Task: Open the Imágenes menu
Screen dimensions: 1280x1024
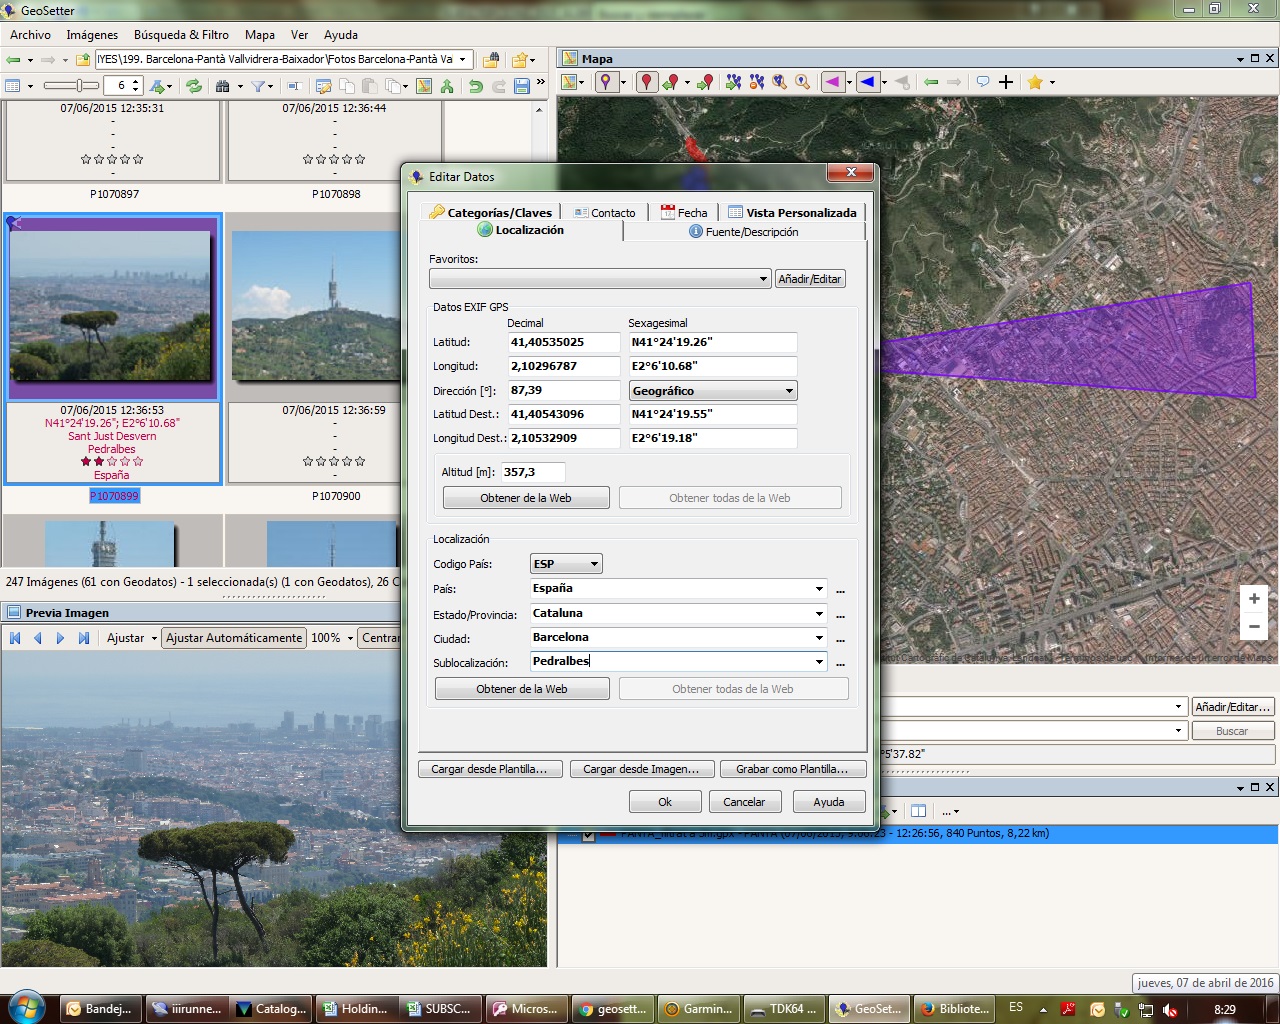Action: click(92, 35)
